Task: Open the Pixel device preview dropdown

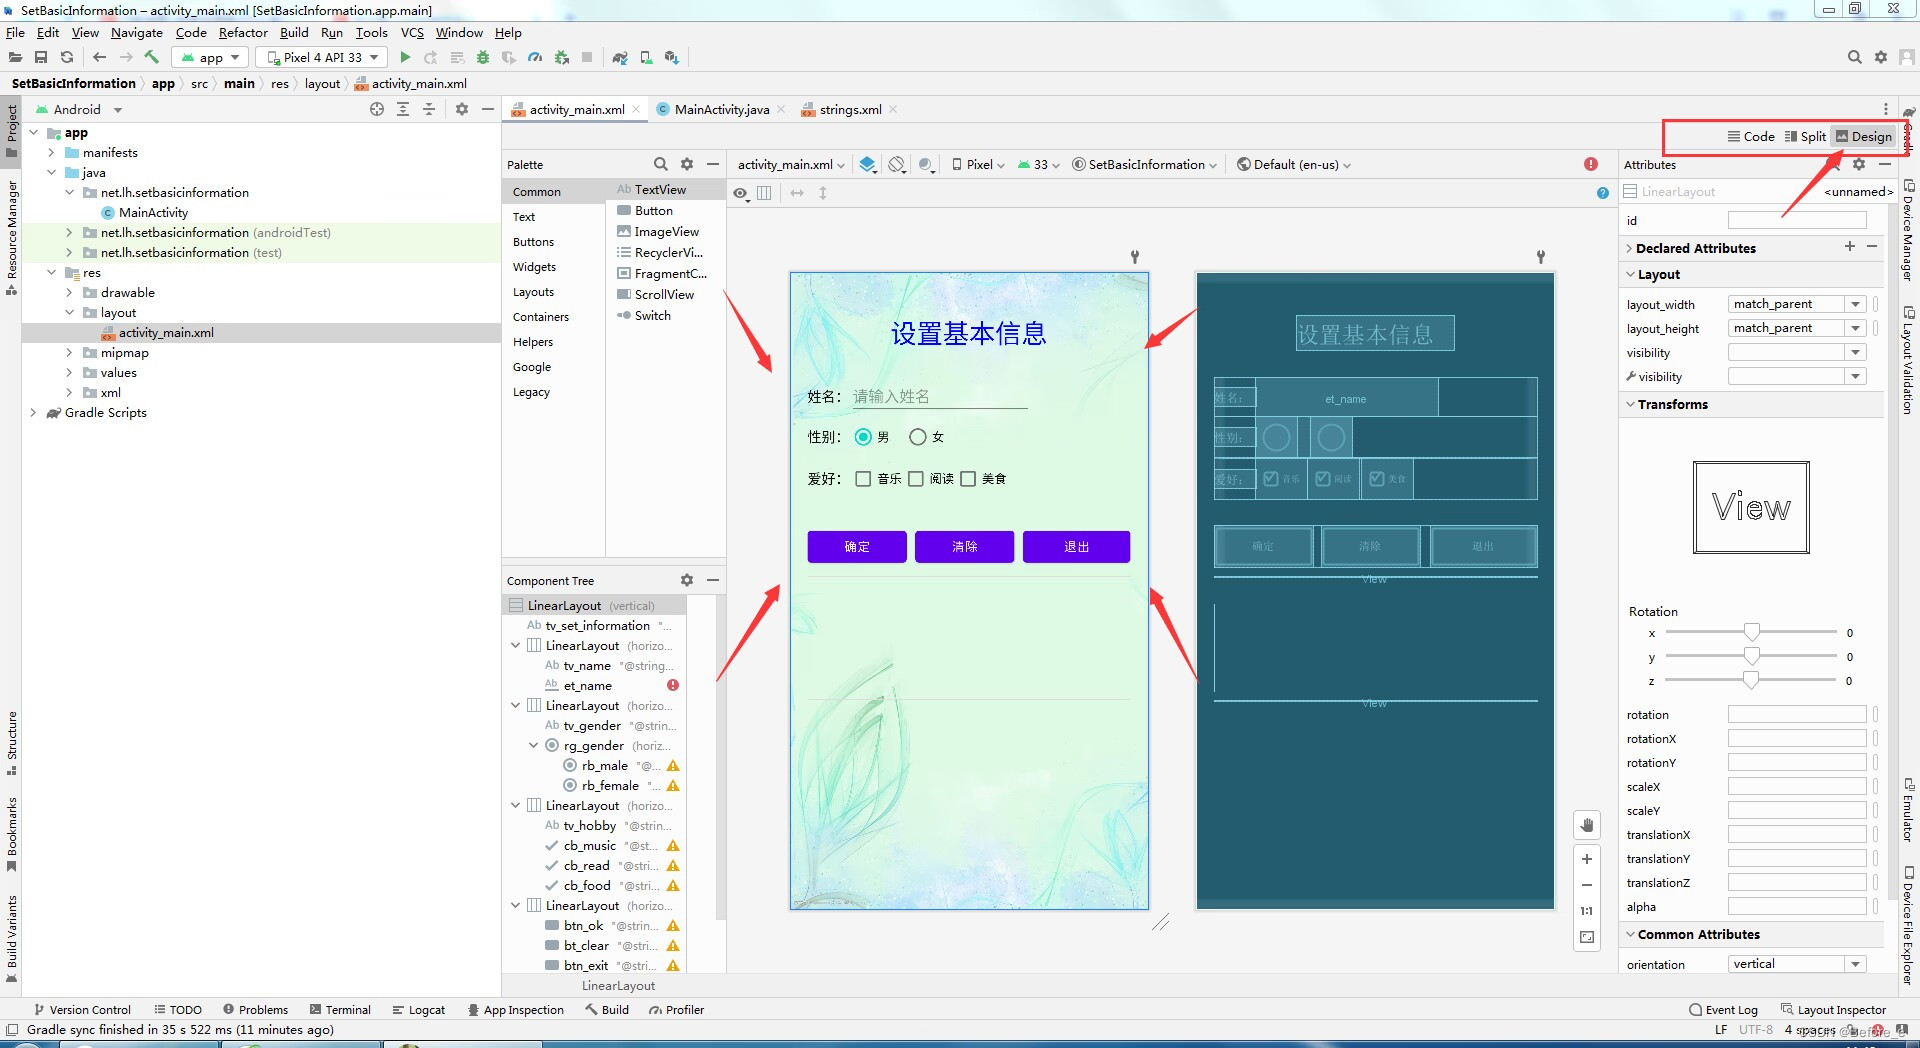Action: [978, 164]
